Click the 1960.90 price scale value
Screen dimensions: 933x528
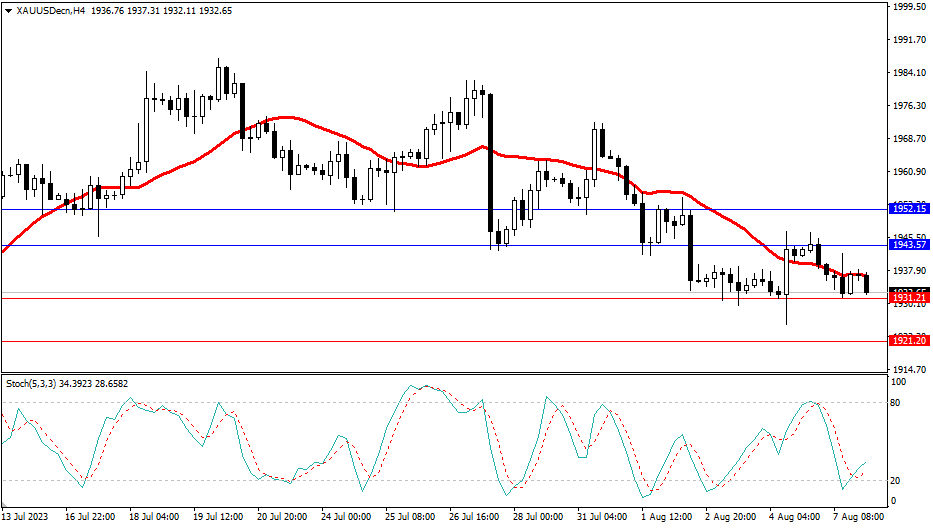pos(909,172)
